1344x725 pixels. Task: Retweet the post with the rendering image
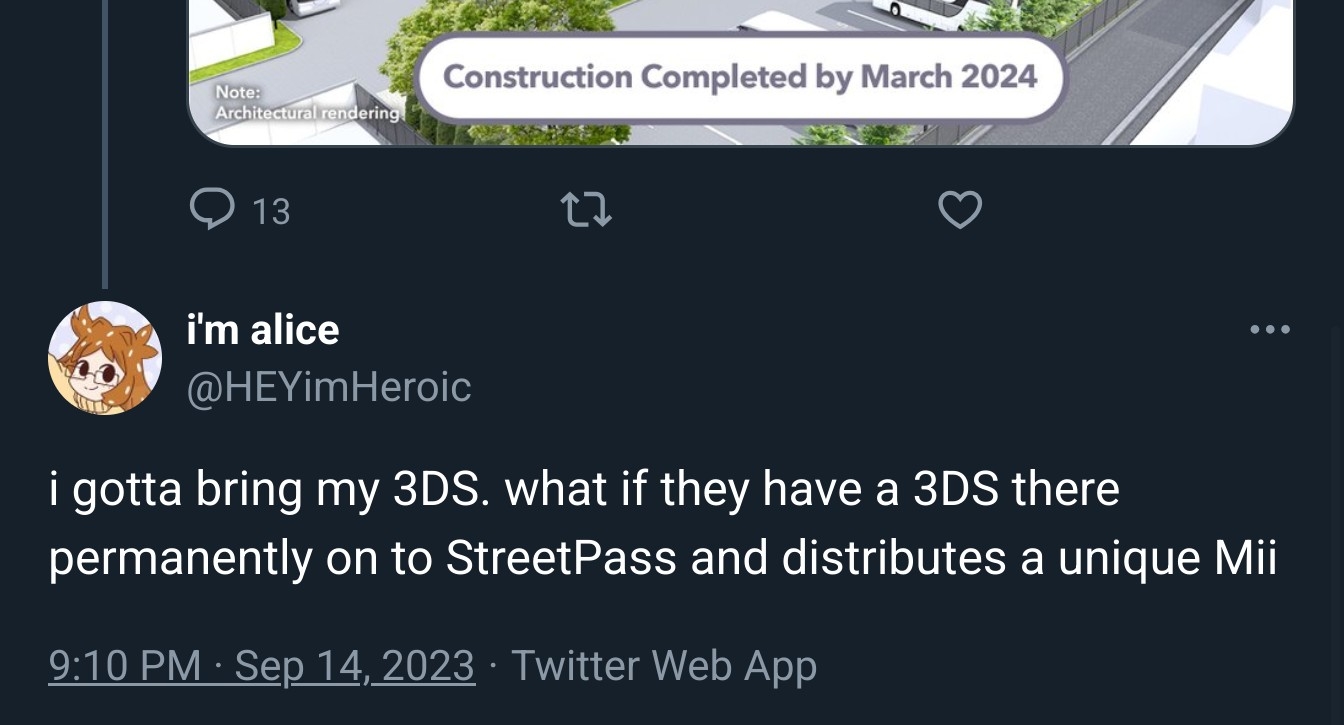586,210
